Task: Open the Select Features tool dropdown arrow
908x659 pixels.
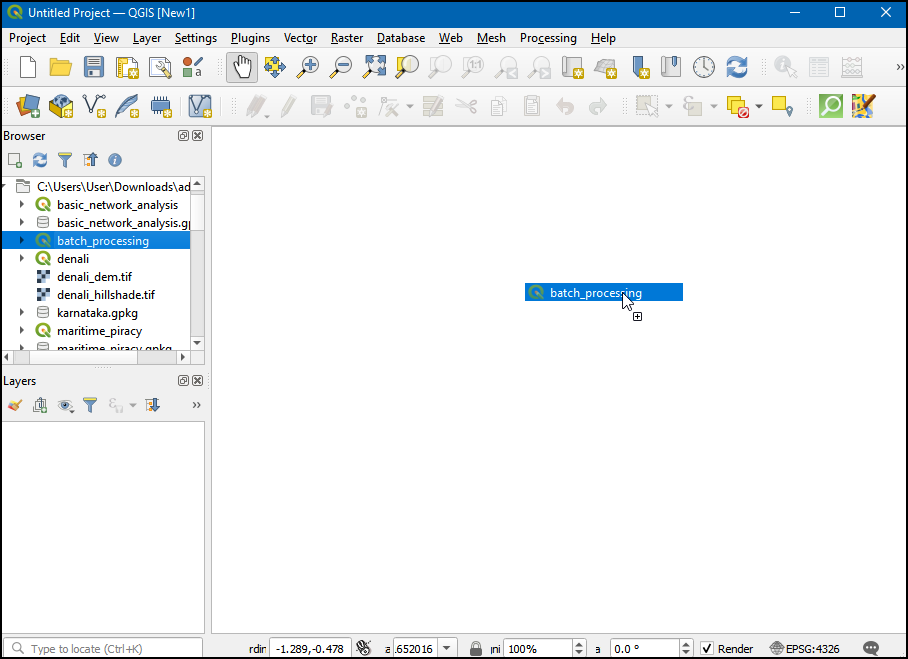Action: click(x=669, y=107)
